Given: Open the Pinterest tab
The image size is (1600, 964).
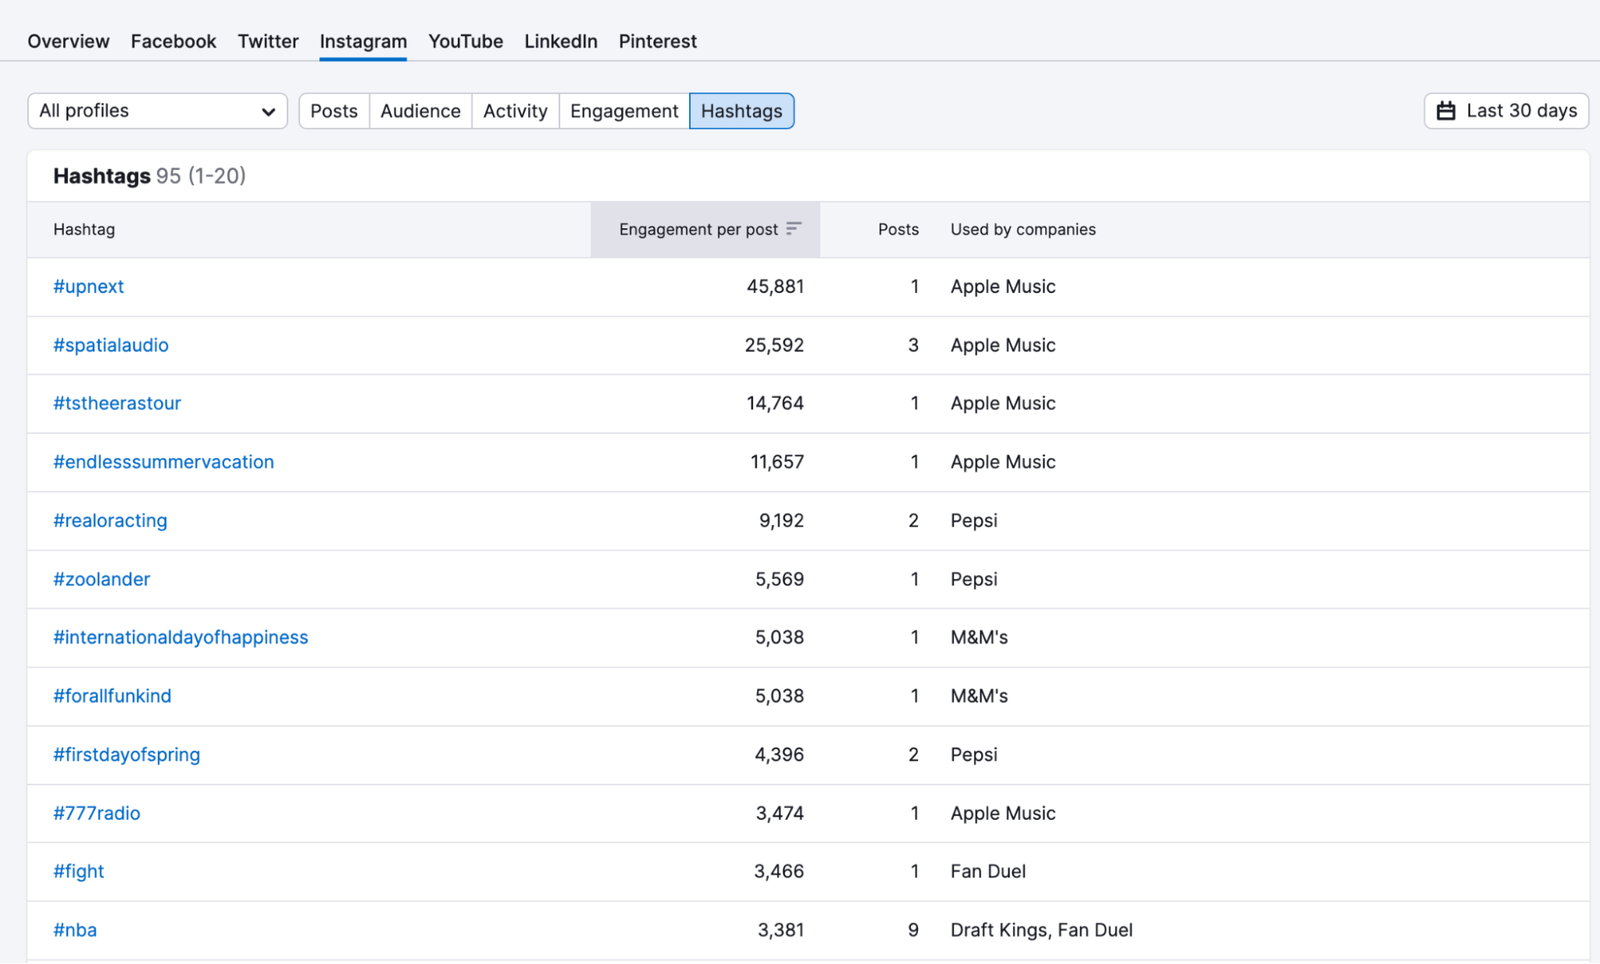Looking at the screenshot, I should (657, 41).
